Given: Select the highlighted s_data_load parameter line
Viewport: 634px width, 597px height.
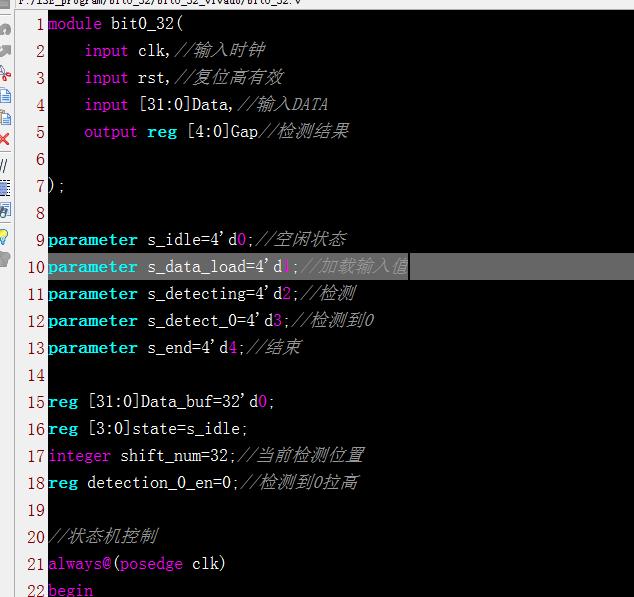Looking at the screenshot, I should 227,267.
